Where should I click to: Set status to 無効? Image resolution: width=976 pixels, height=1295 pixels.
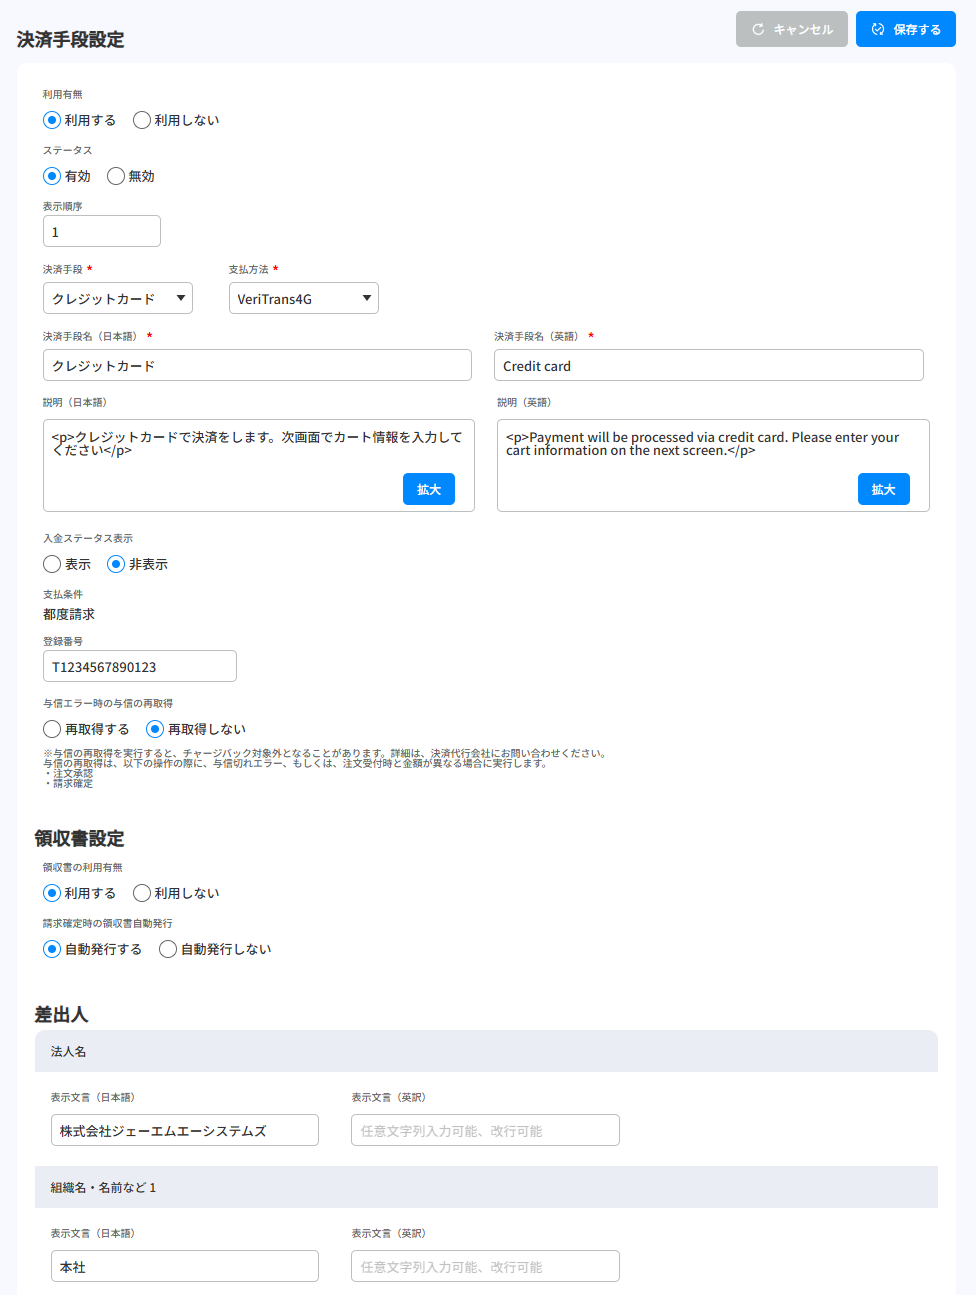116,176
